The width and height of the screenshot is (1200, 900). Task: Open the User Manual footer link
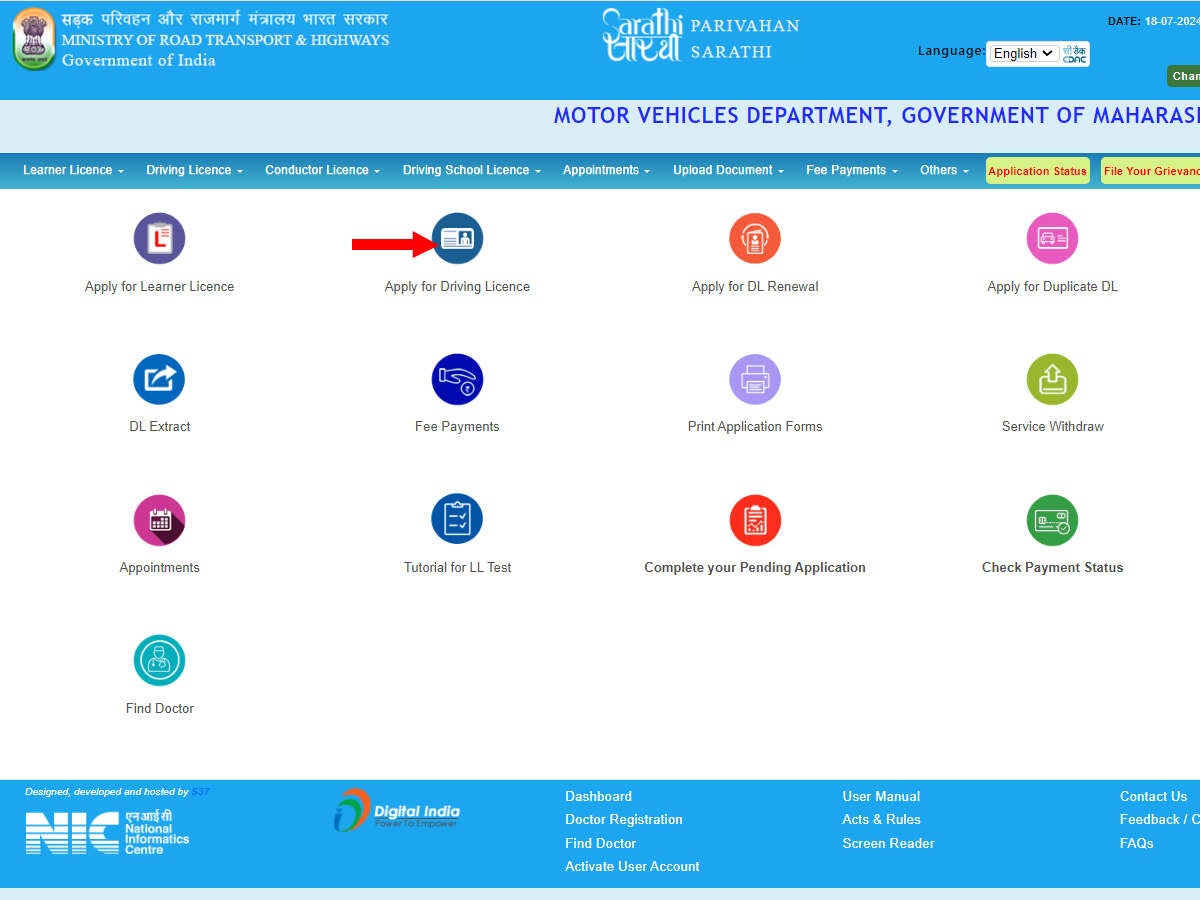click(881, 796)
